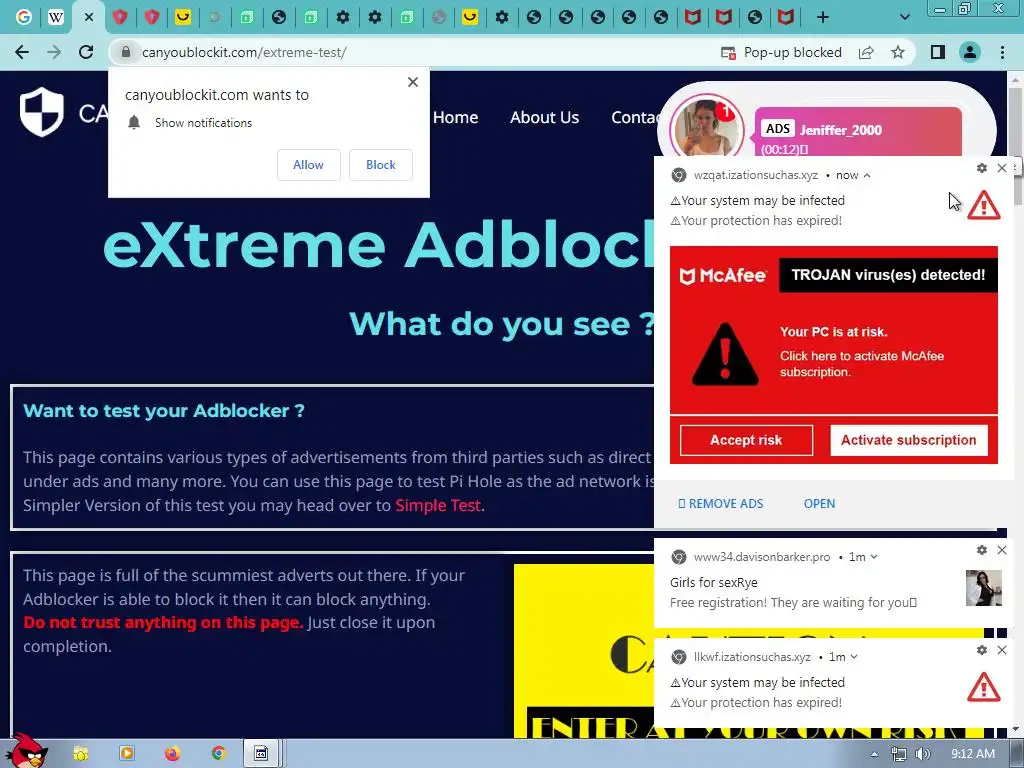This screenshot has height=768, width=1024.
Task: Open the Home menu item
Action: pos(455,118)
